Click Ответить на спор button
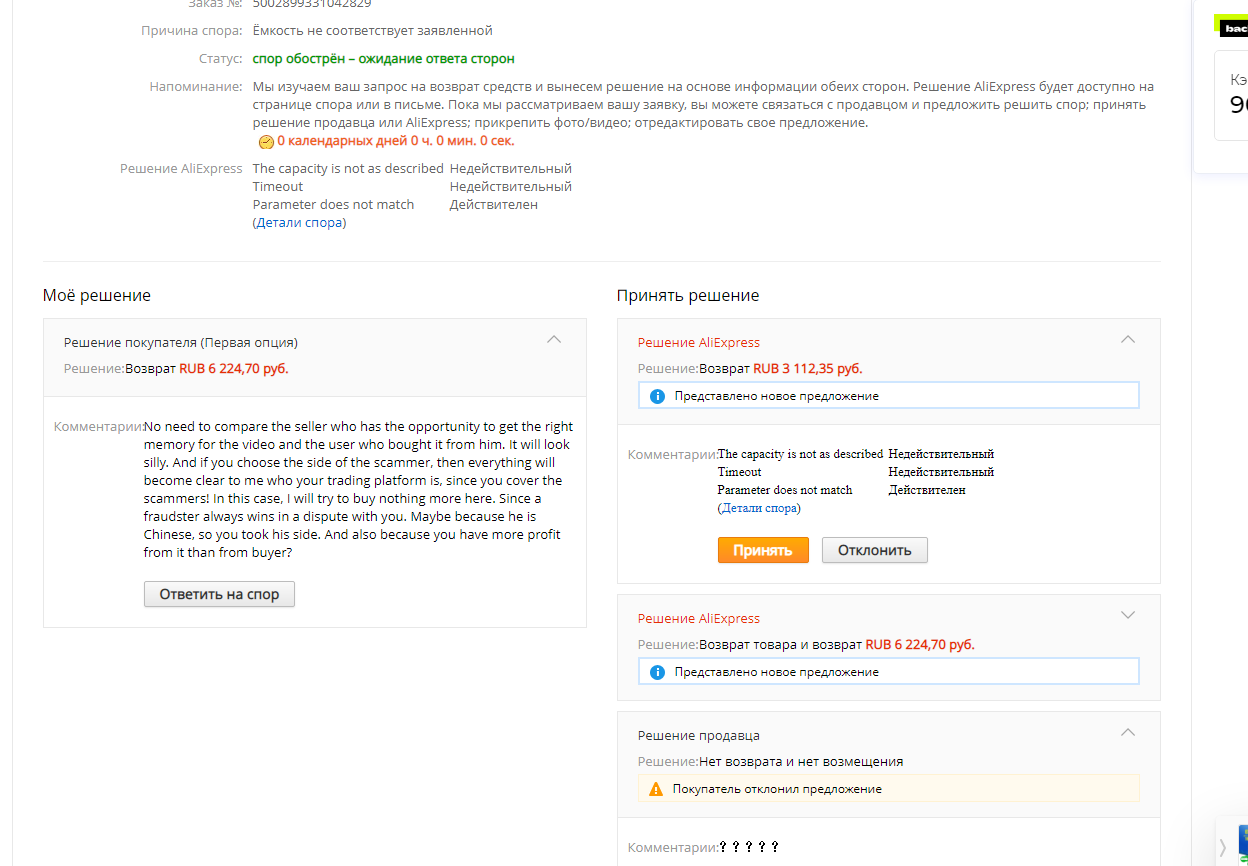Image resolution: width=1248 pixels, height=866 pixels. [x=219, y=594]
